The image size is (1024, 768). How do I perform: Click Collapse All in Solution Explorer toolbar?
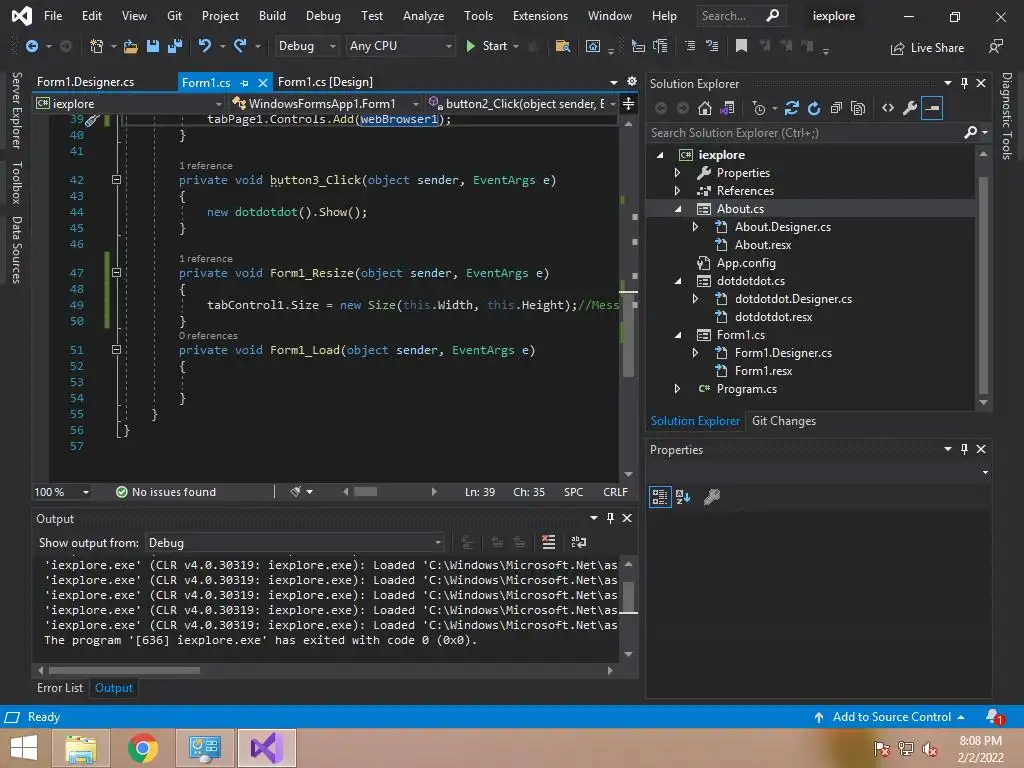click(x=836, y=108)
